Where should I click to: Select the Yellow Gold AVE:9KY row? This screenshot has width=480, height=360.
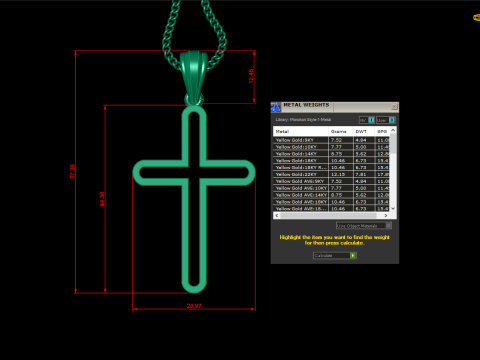(331, 181)
